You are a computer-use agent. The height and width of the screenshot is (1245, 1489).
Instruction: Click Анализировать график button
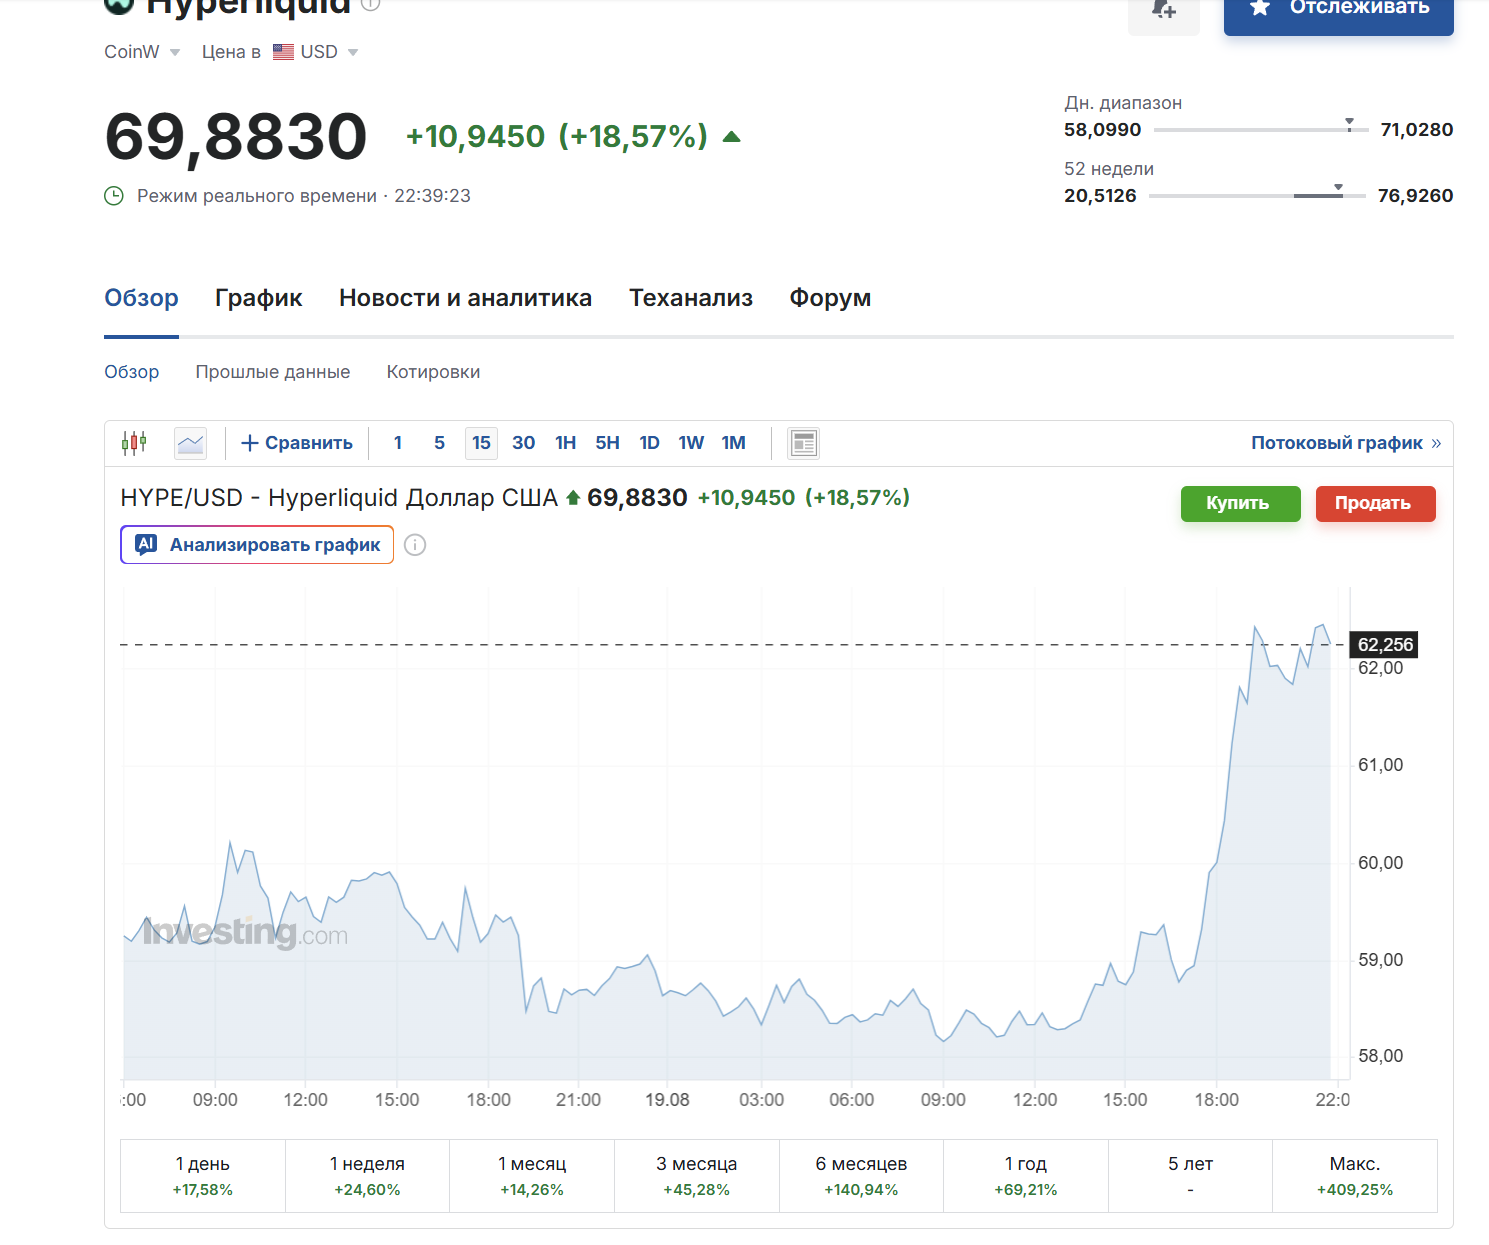click(257, 545)
